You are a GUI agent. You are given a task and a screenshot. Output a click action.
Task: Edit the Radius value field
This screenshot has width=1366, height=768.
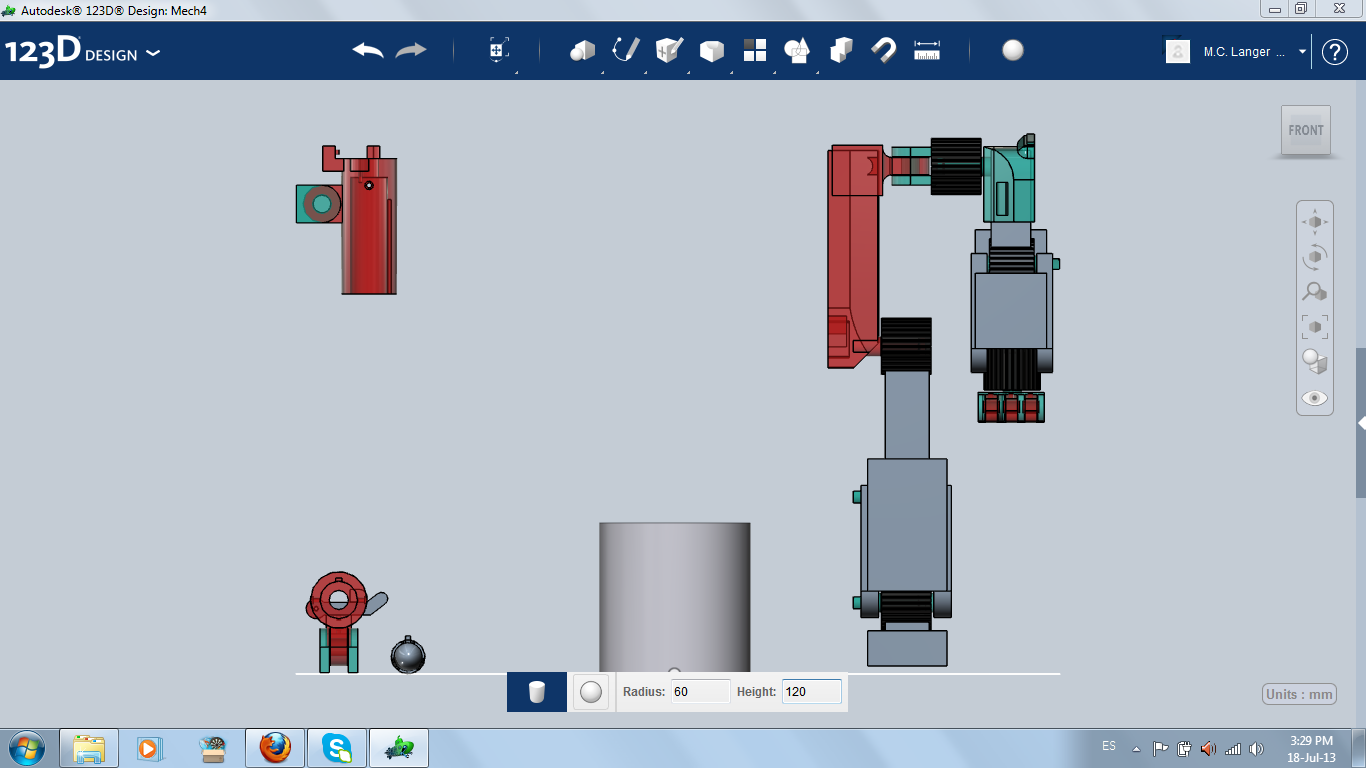(700, 691)
